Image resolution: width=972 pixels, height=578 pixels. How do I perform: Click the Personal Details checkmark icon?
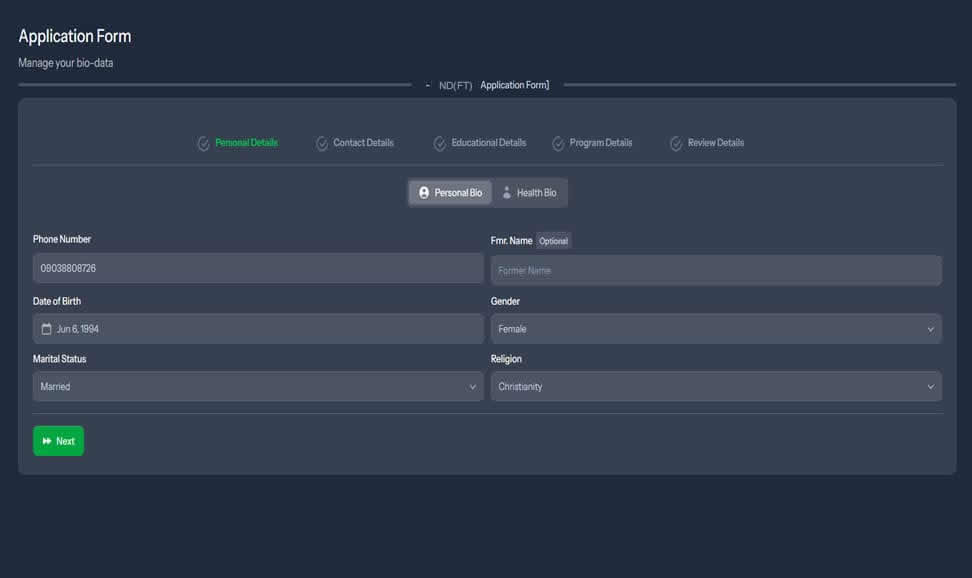[204, 143]
